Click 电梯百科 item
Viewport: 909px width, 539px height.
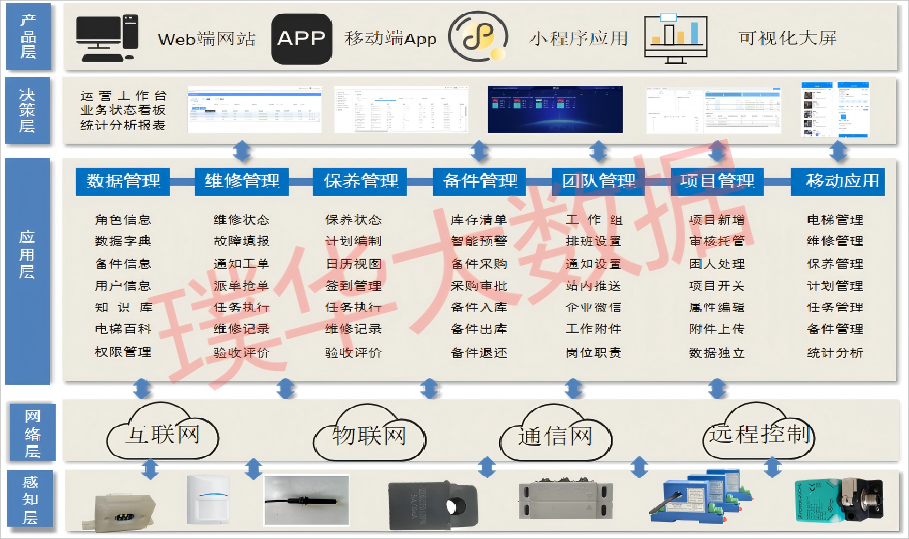(123, 329)
